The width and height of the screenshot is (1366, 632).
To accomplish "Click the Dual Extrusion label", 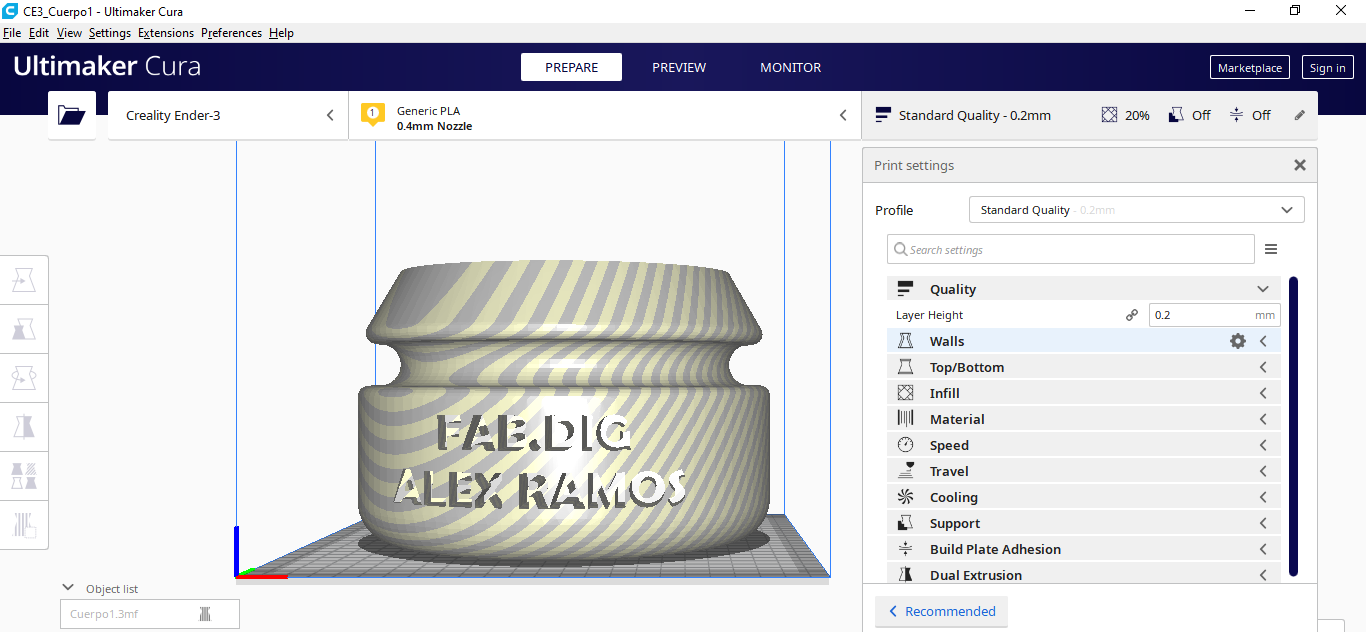I will [976, 575].
